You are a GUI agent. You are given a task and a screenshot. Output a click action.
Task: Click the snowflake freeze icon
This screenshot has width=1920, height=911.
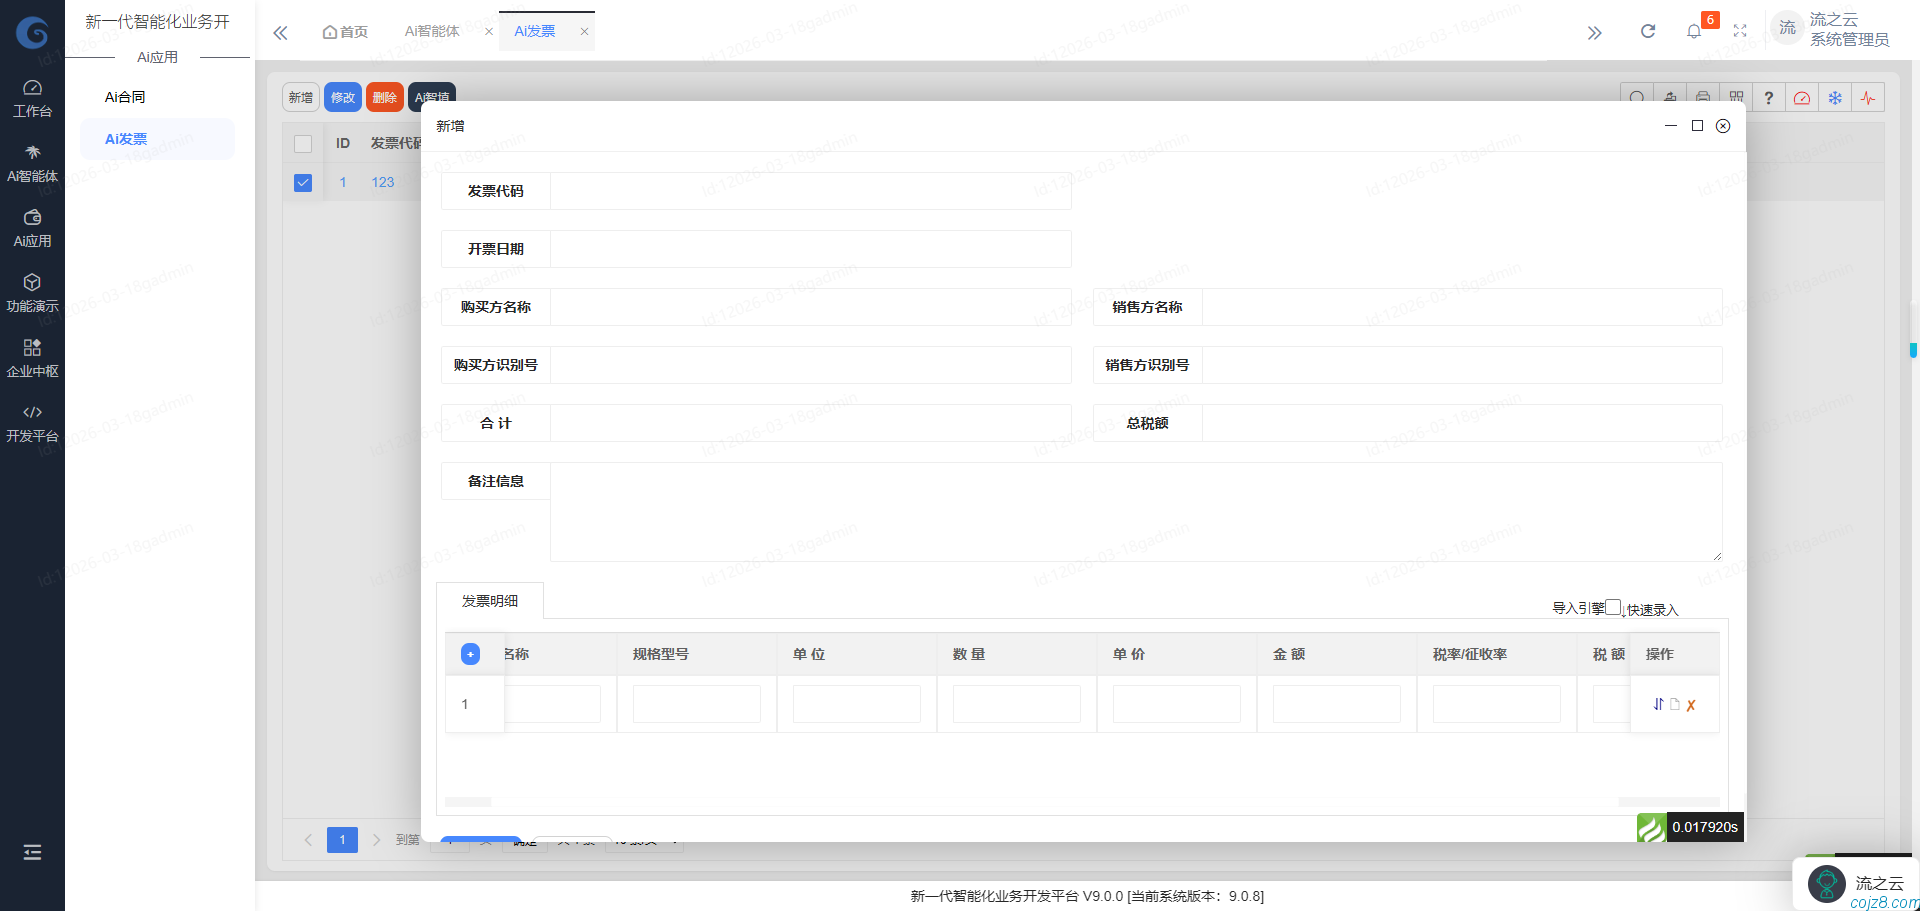1835,98
